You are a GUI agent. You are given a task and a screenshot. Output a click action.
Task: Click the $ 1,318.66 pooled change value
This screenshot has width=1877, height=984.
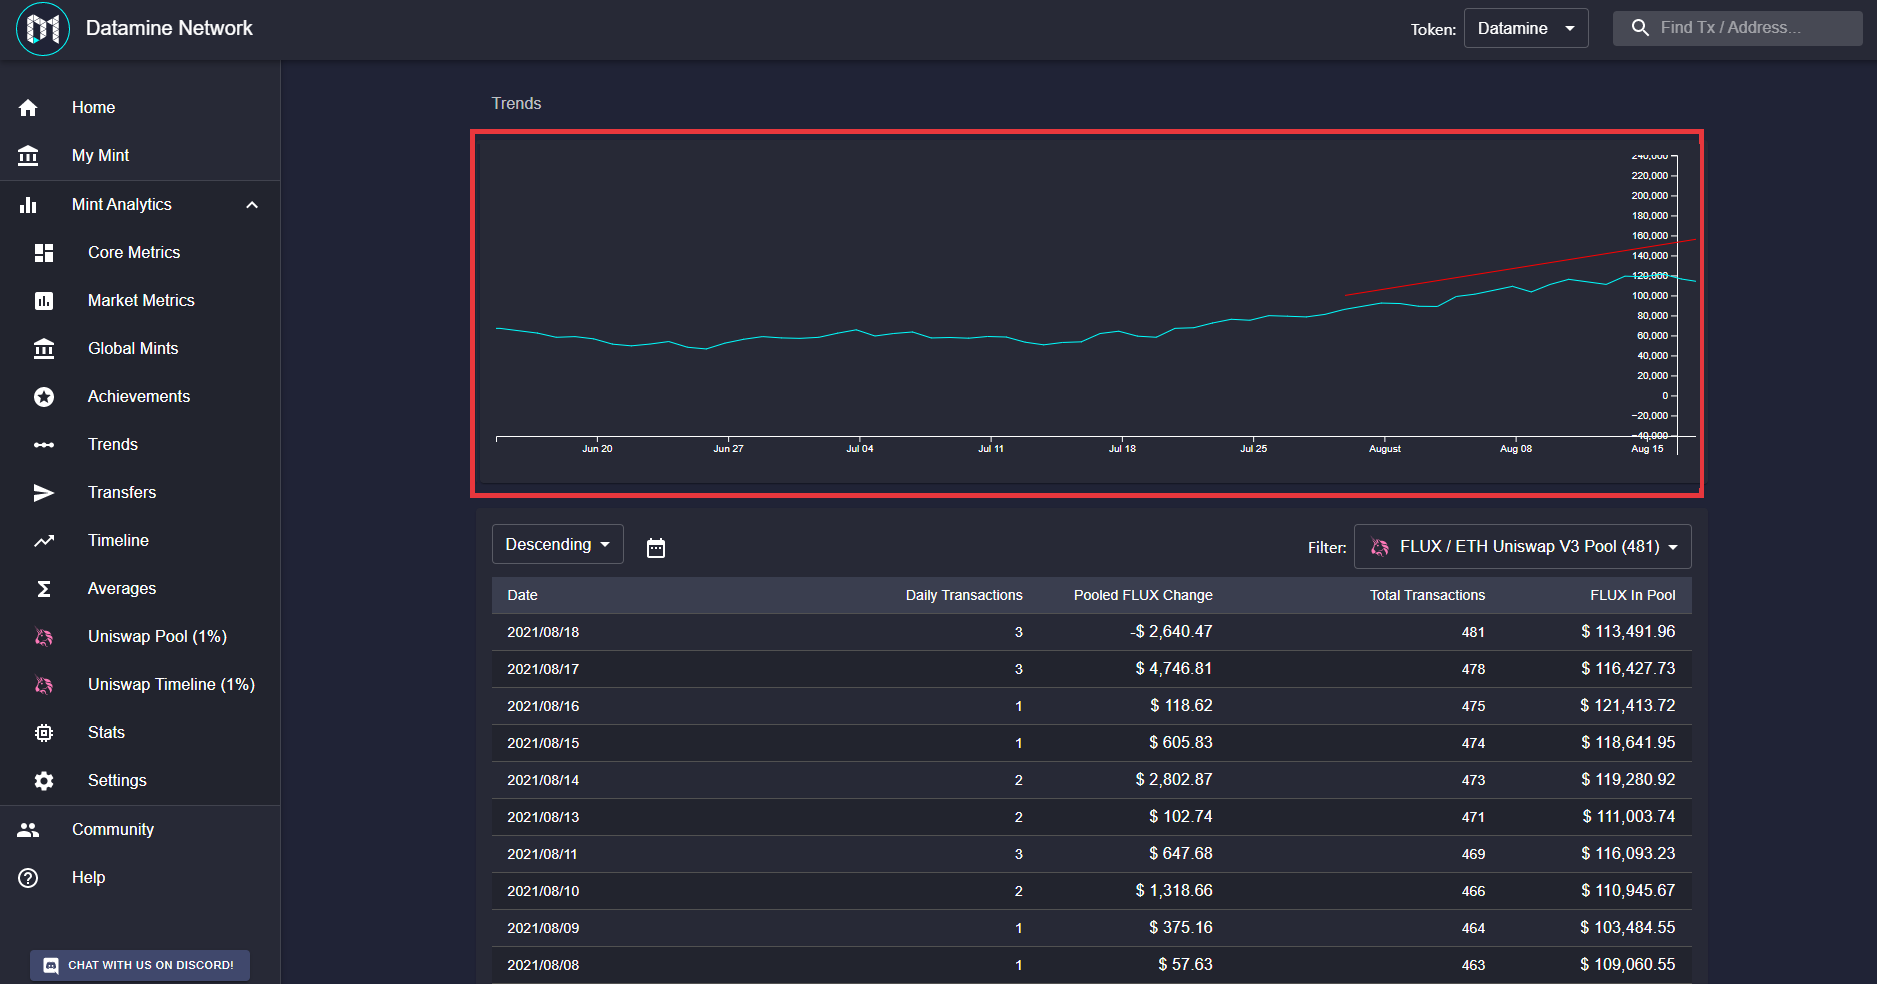[1174, 891]
